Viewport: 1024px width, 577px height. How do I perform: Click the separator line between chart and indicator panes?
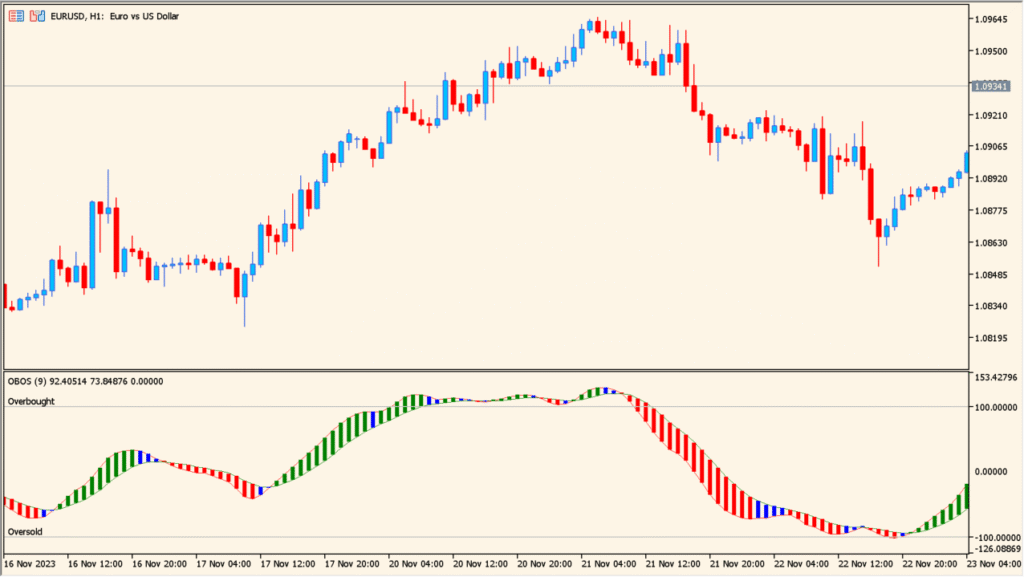point(500,368)
